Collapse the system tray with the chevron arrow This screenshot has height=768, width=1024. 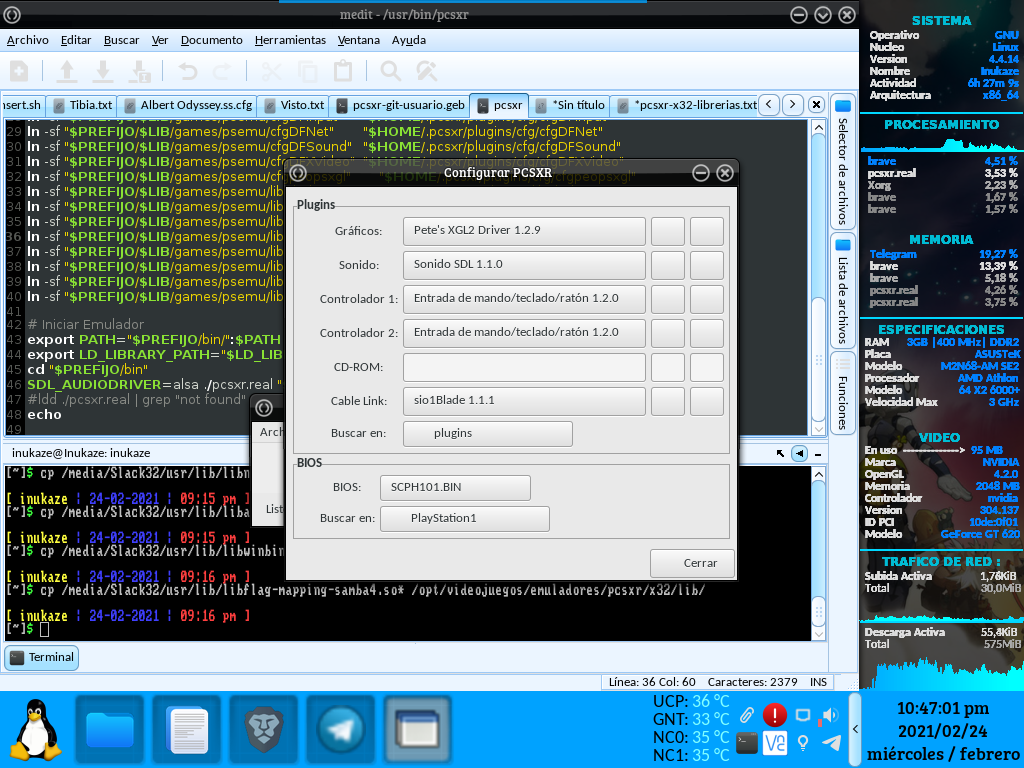[855, 729]
